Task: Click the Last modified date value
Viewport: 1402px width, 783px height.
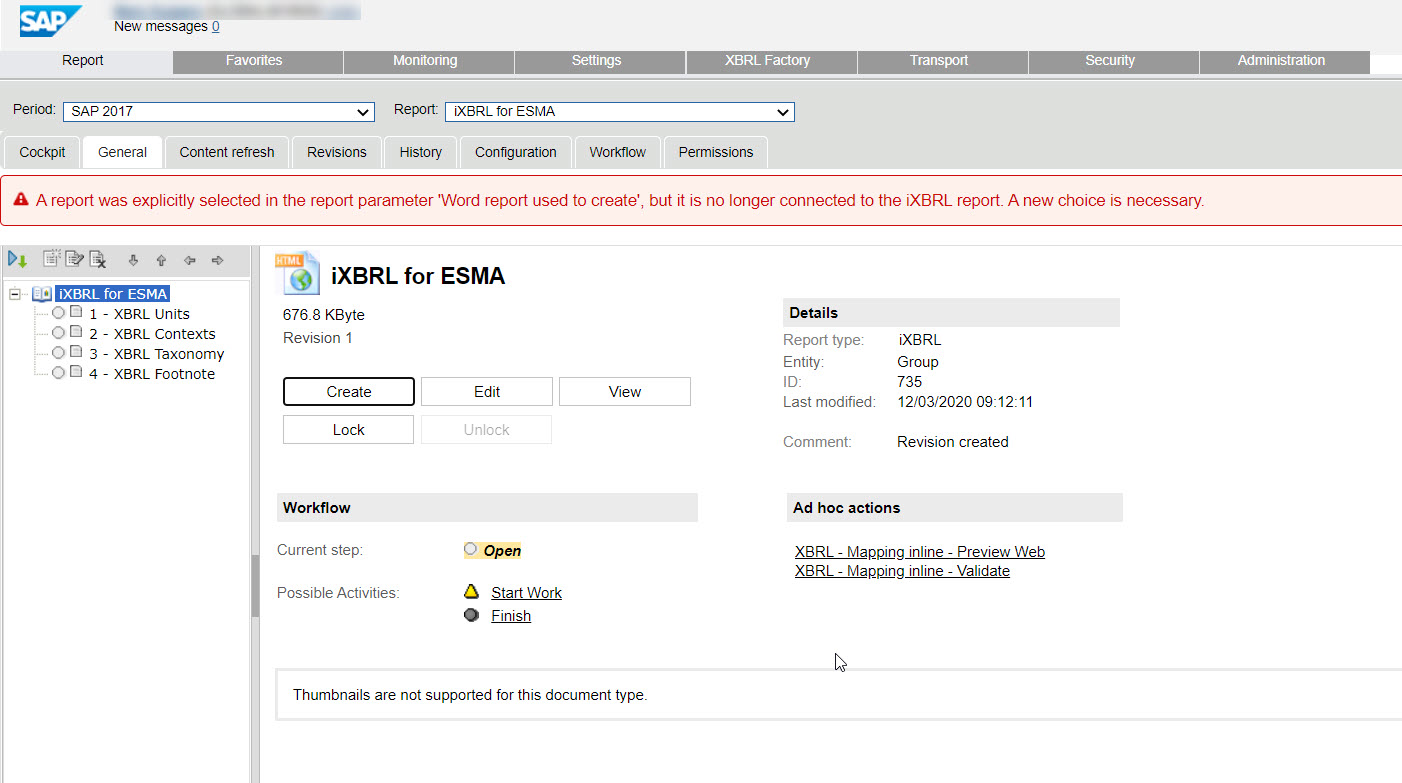Action: (965, 402)
